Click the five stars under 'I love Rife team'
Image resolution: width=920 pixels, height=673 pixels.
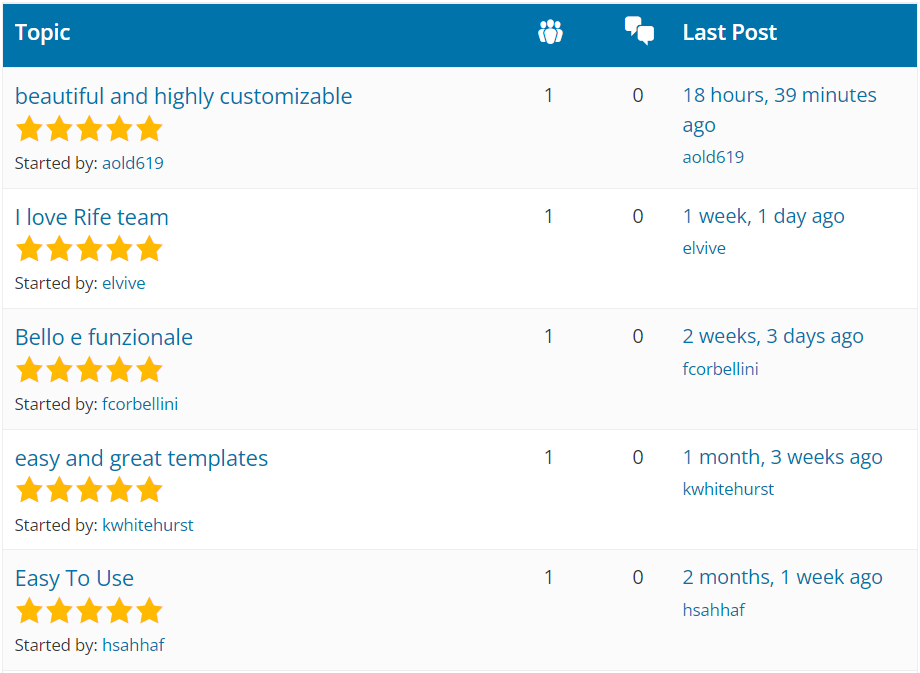(89, 249)
